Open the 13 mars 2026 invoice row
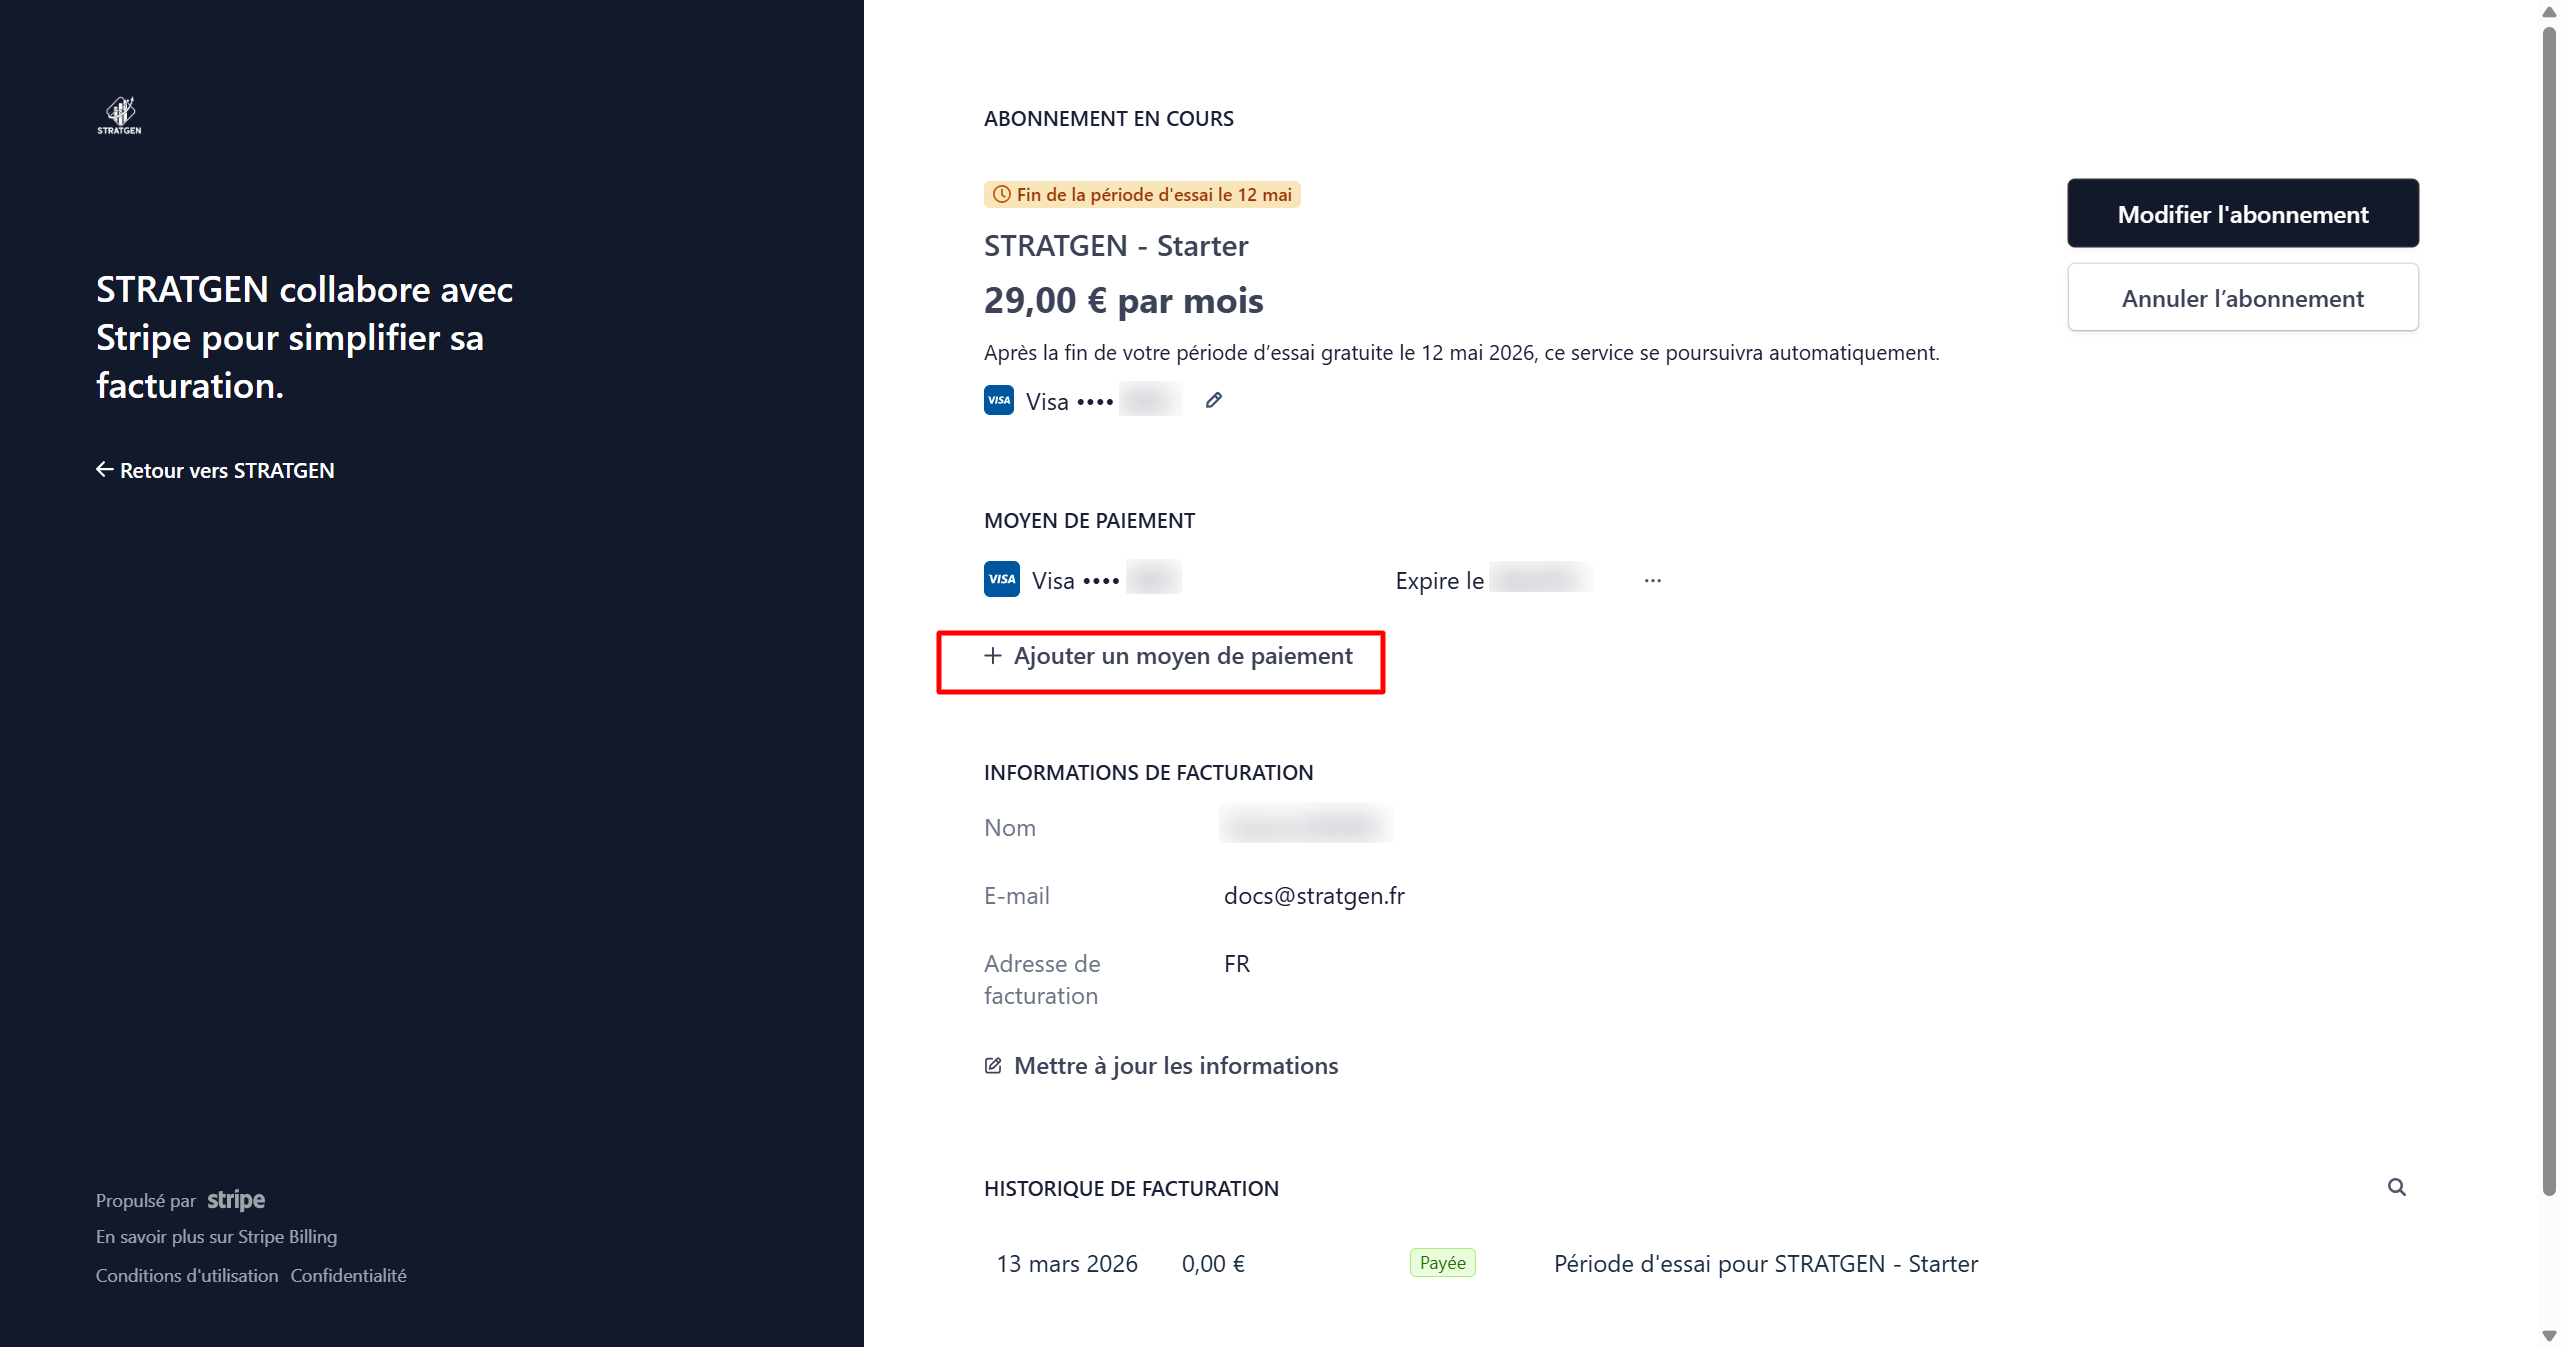Screen dimensions: 2561x1347 [x=1066, y=1263]
